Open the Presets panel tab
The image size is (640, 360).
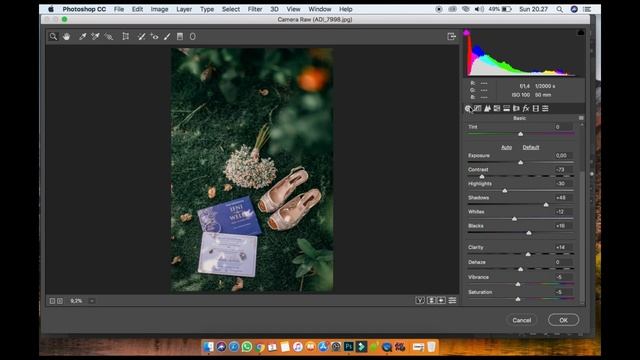coord(545,108)
